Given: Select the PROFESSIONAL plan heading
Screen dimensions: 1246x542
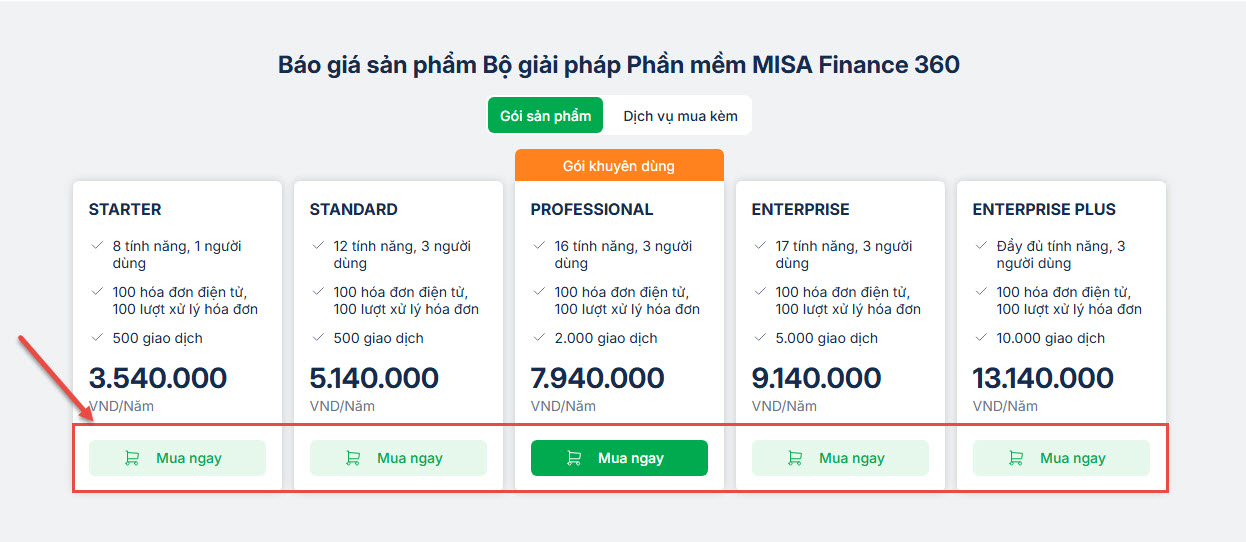Looking at the screenshot, I should click(x=591, y=210).
